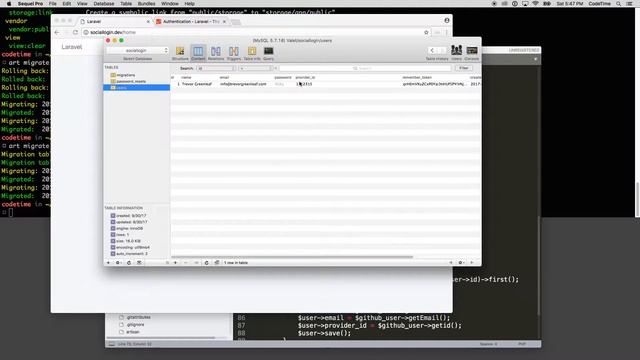Remove the selected row from table
This screenshot has width=640, height=360.
click(186, 263)
